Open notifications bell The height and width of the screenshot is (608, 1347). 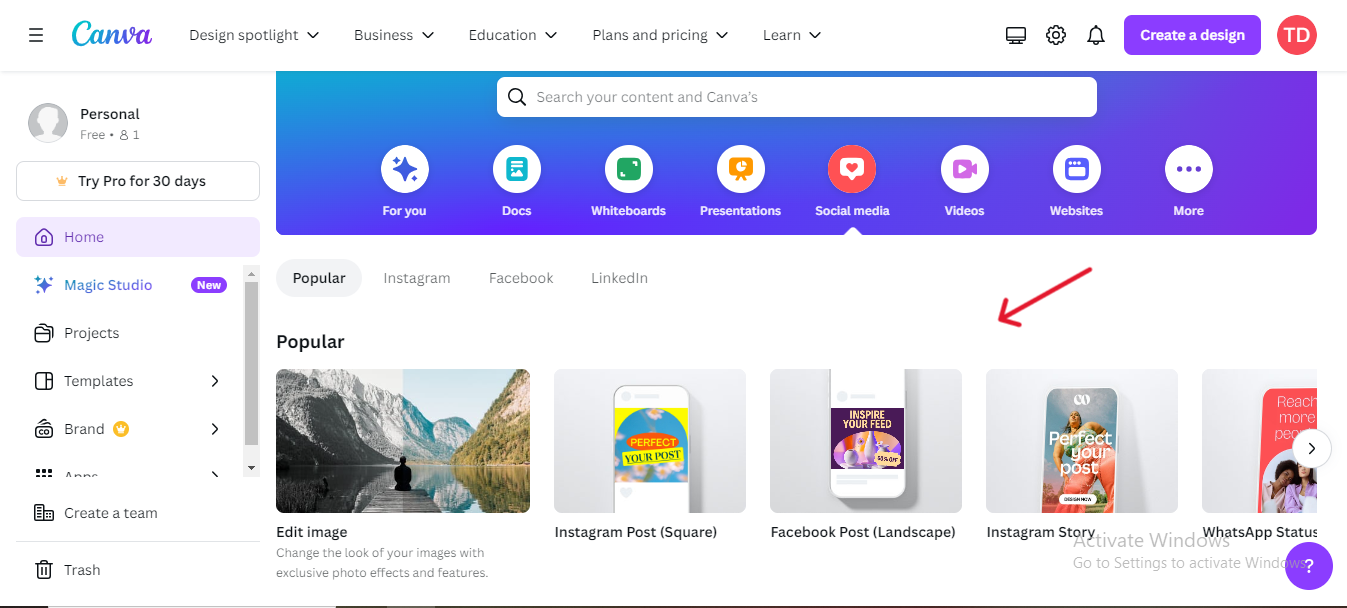point(1096,35)
